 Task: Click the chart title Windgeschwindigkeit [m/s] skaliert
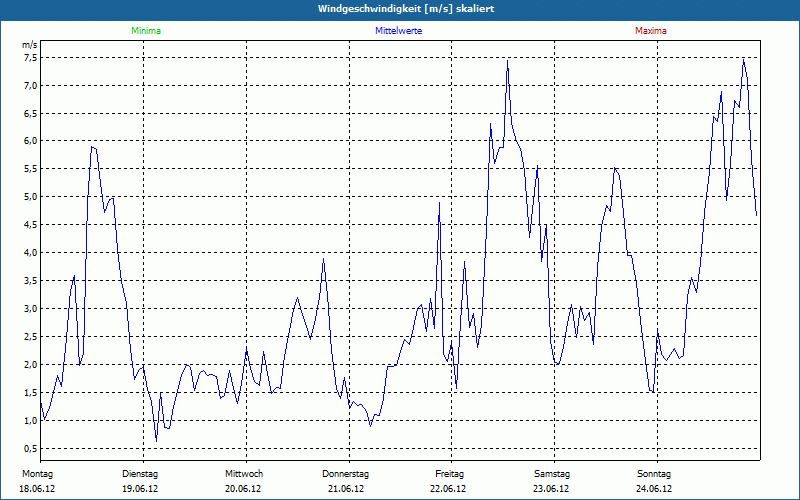pyautogui.click(x=406, y=9)
